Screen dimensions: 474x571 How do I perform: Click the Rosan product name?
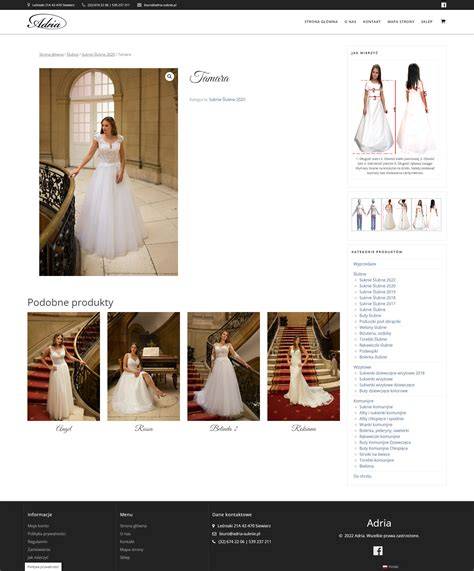tap(144, 429)
